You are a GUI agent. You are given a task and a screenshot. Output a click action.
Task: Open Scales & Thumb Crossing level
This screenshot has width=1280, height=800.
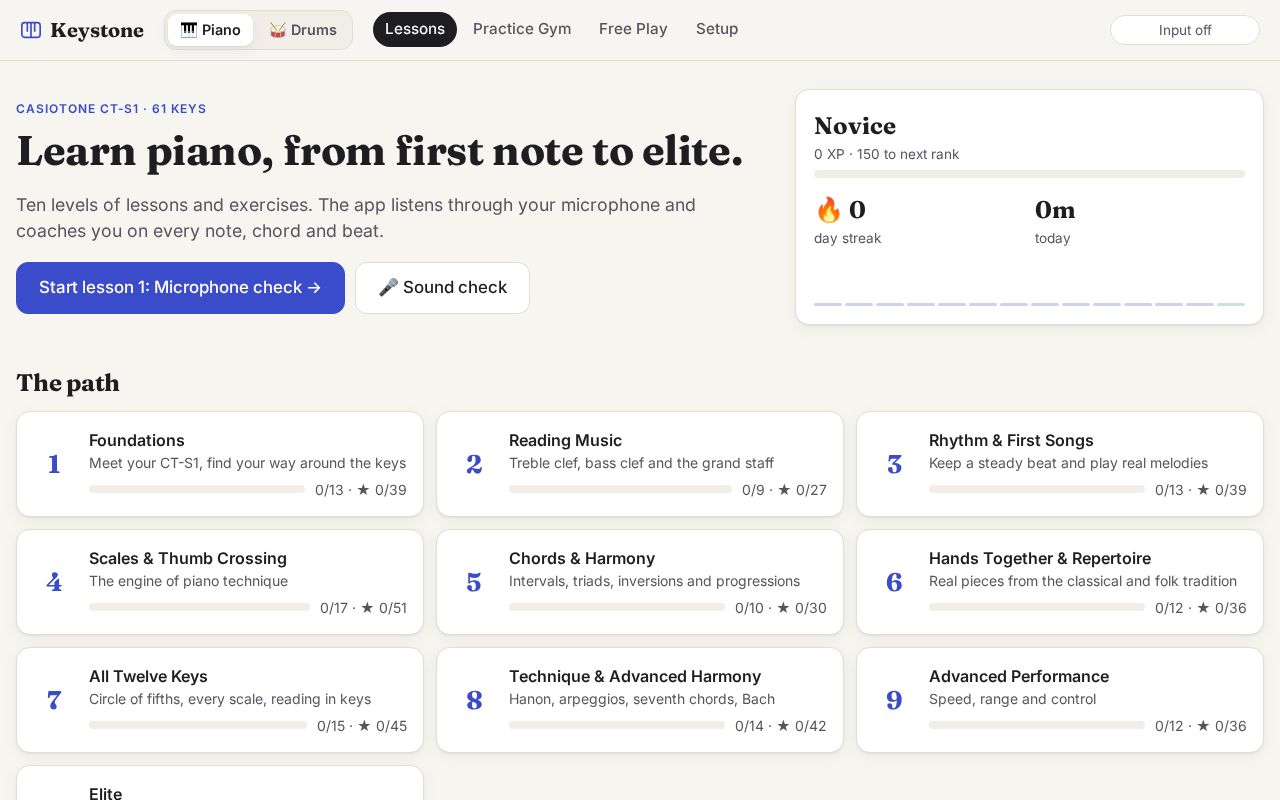[220, 582]
